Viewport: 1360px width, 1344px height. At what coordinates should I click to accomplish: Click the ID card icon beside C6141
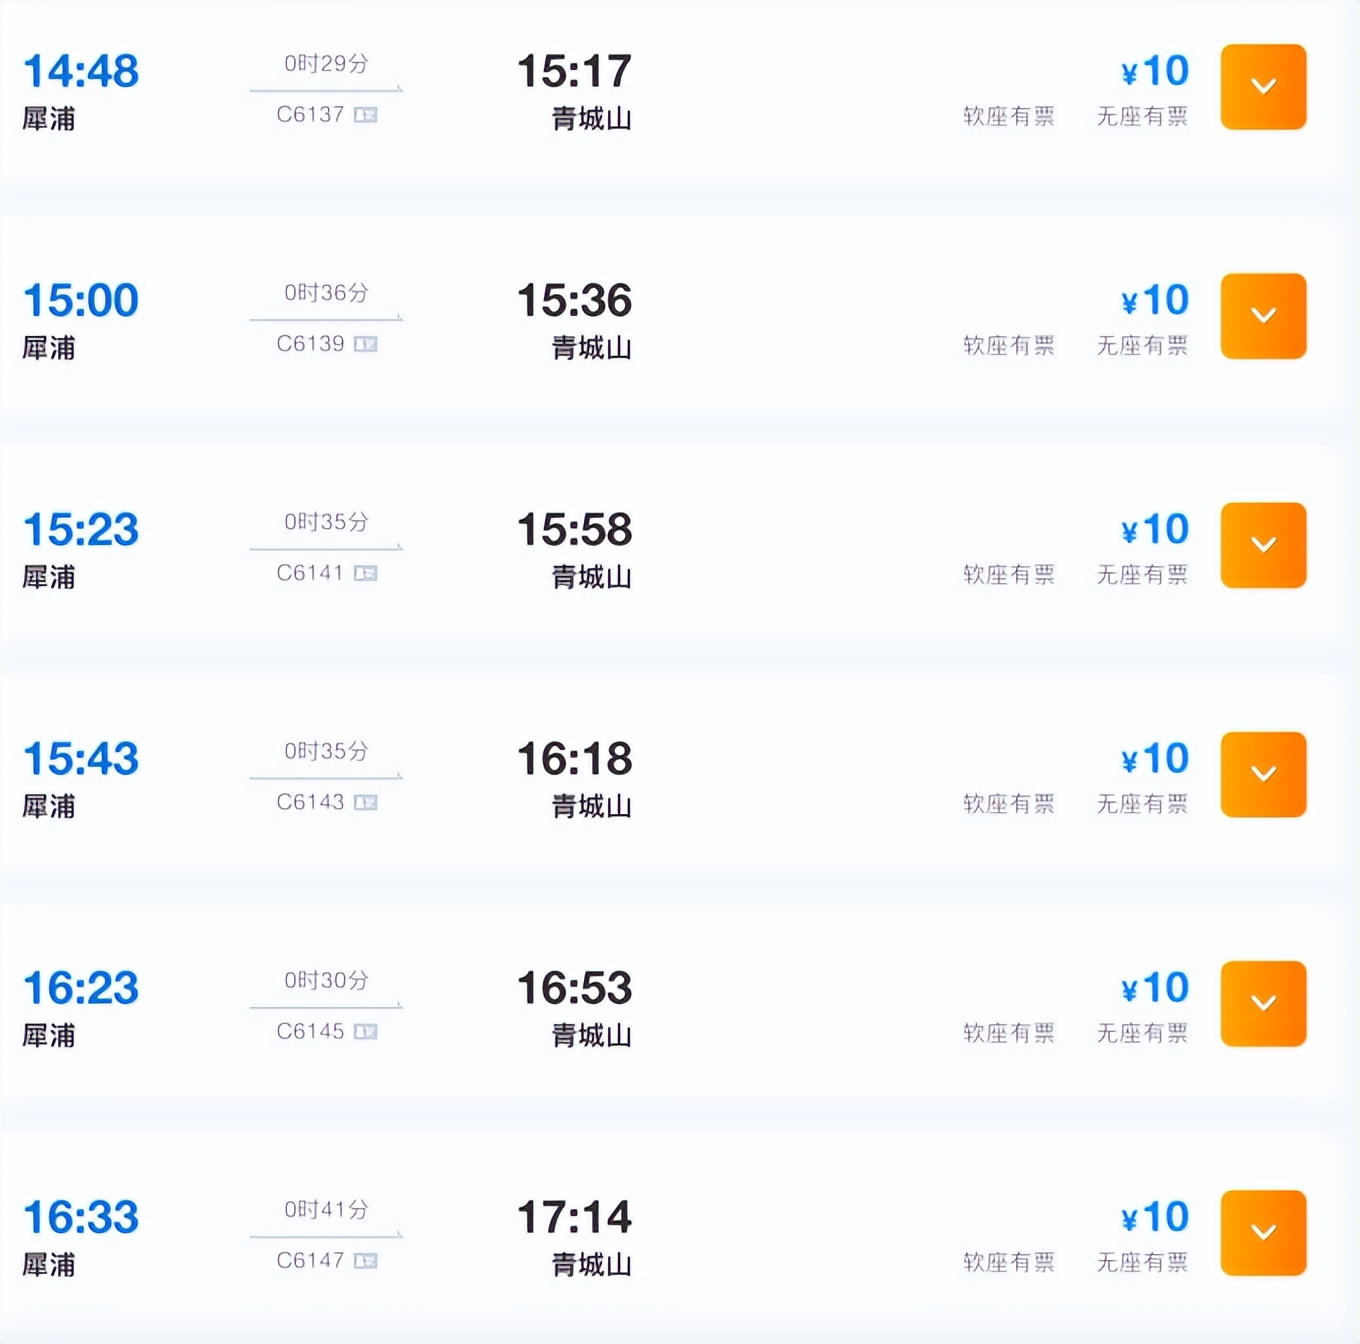(x=366, y=573)
